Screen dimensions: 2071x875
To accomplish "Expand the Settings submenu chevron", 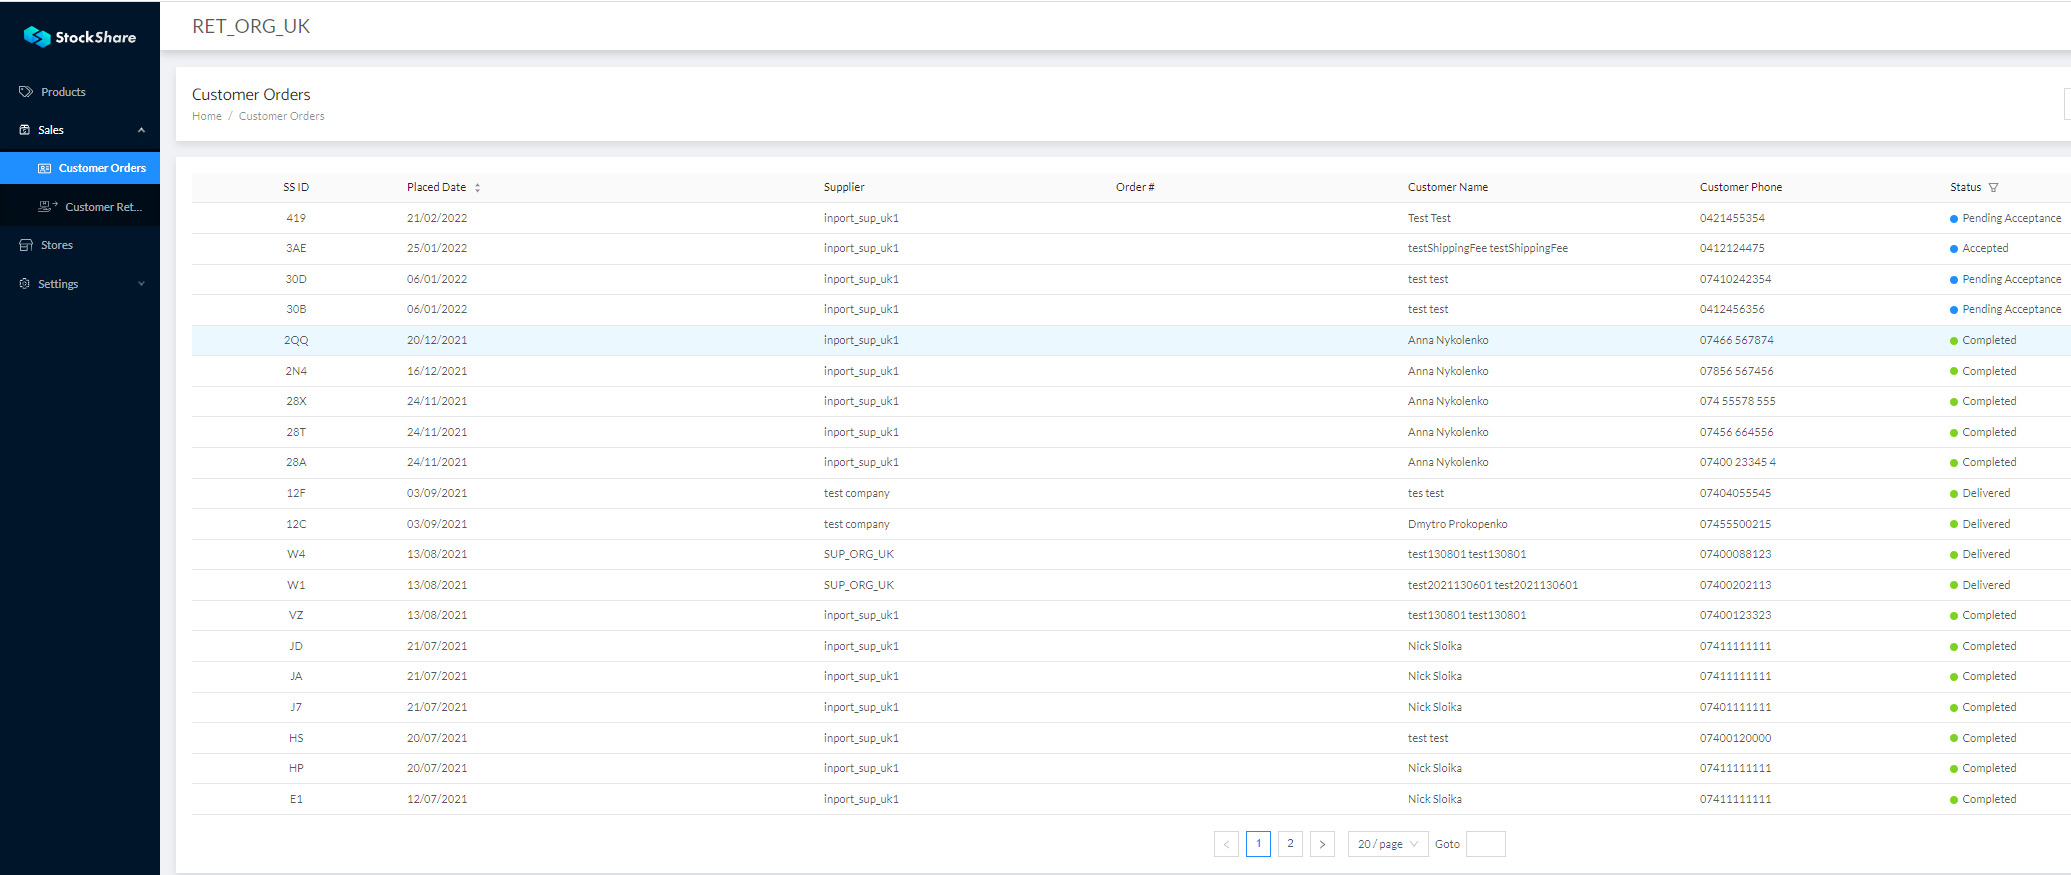I will coord(141,284).
